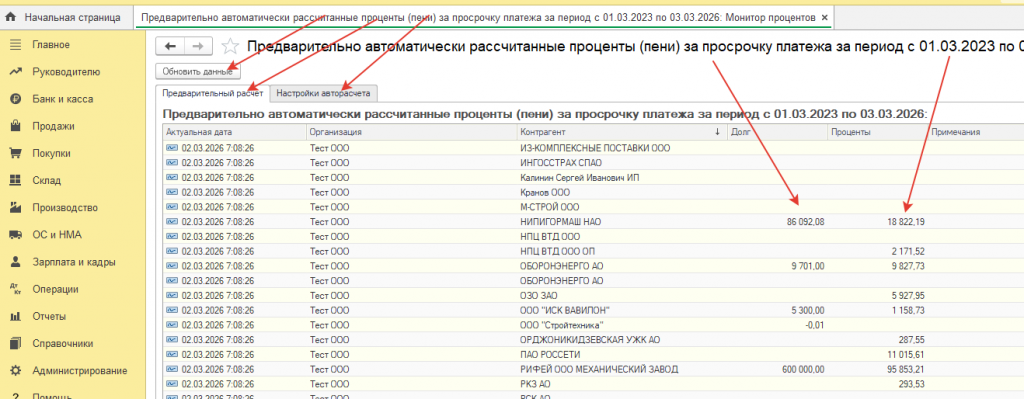Close the Монитор процентов tab

point(825,17)
